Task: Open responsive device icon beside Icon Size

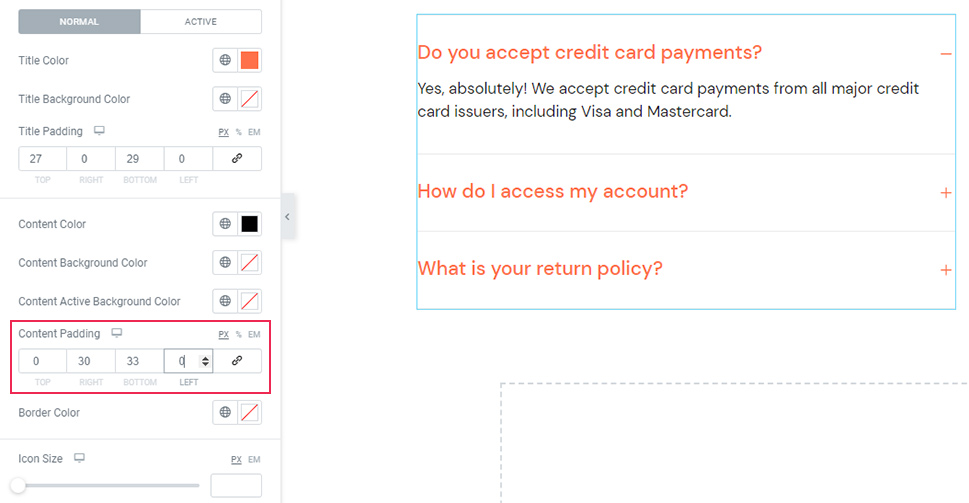Action: pos(79,458)
